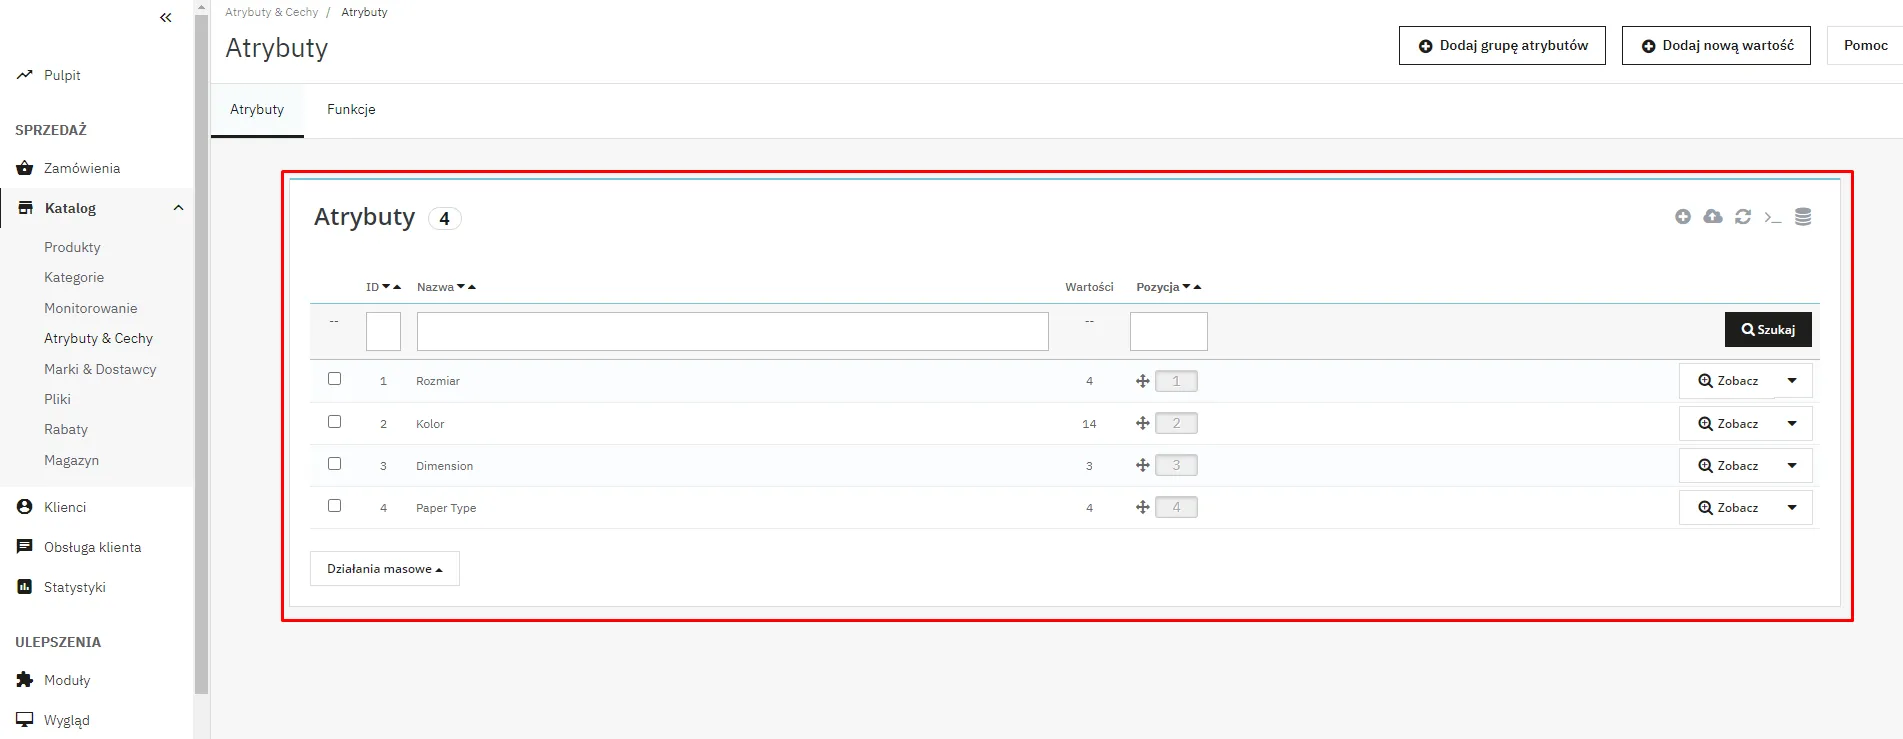
Task: Open dropdown arrow next to Kolor Zobacz
Action: 1792,424
